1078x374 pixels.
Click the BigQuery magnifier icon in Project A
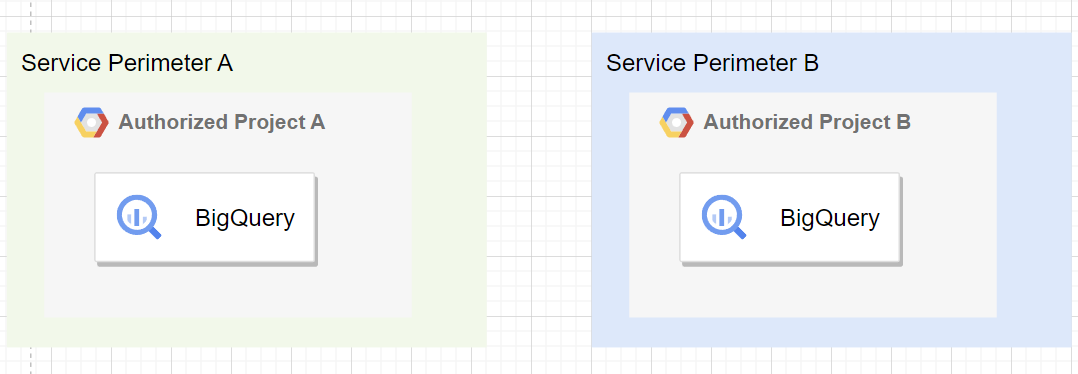point(139,217)
